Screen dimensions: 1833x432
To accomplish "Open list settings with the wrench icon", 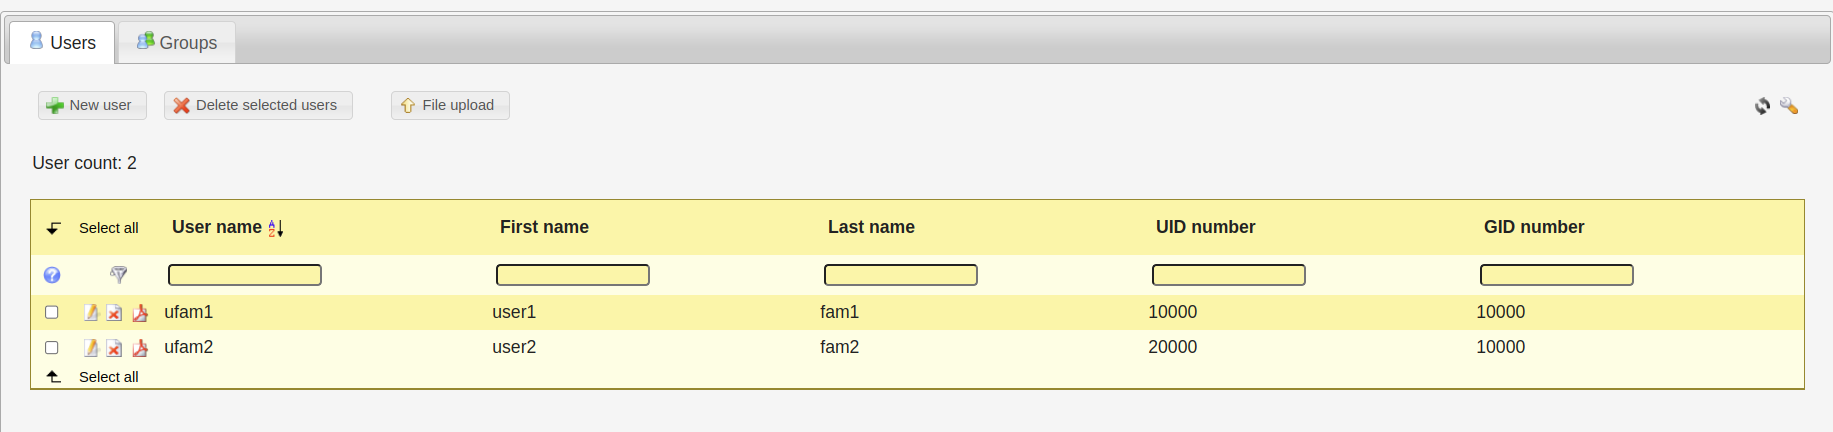I will (1789, 106).
